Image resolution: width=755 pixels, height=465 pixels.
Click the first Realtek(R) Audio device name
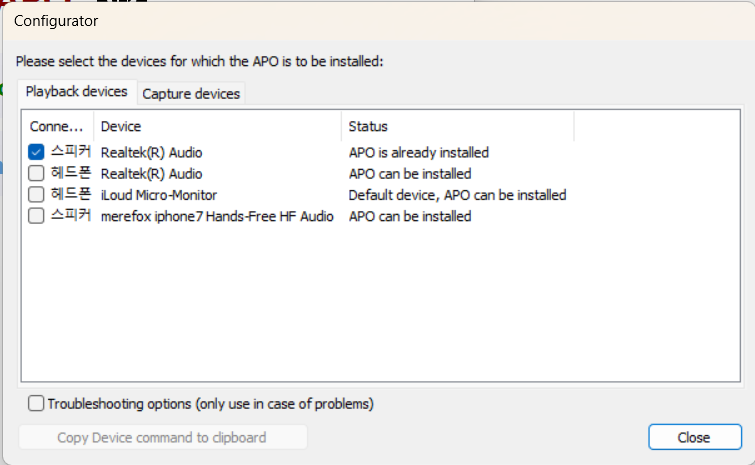pos(151,153)
